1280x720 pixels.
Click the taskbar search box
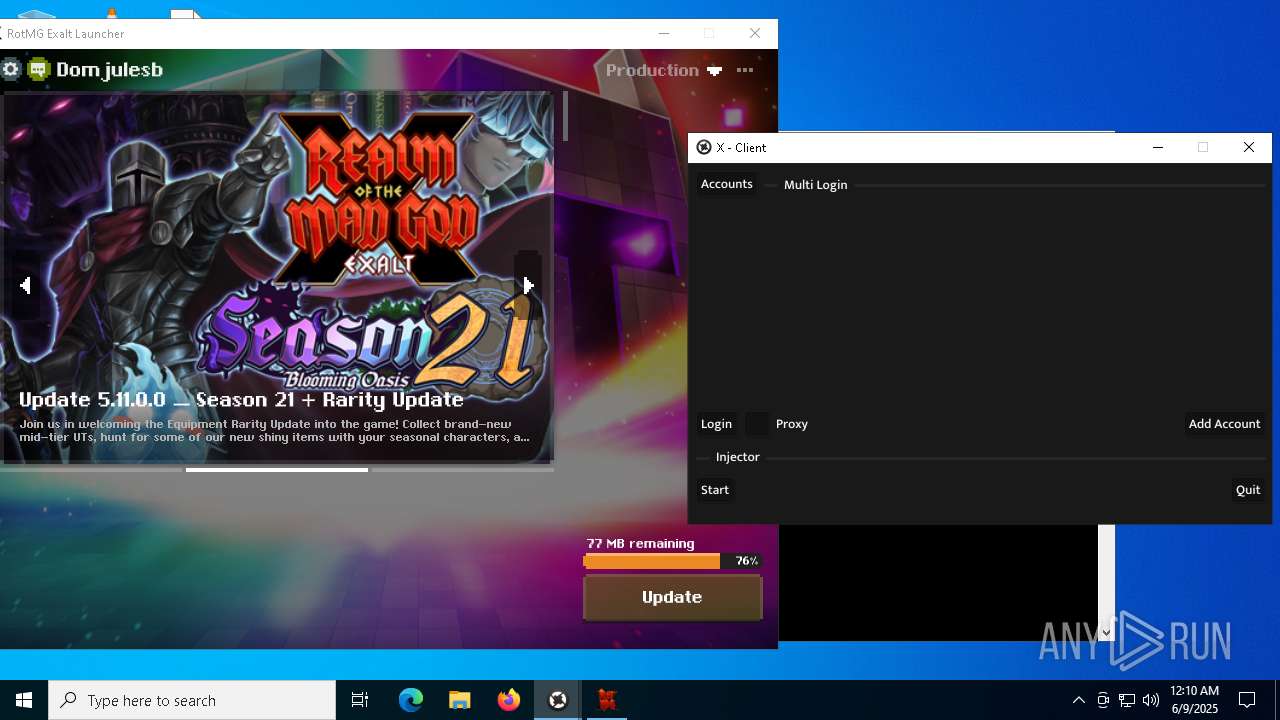192,700
